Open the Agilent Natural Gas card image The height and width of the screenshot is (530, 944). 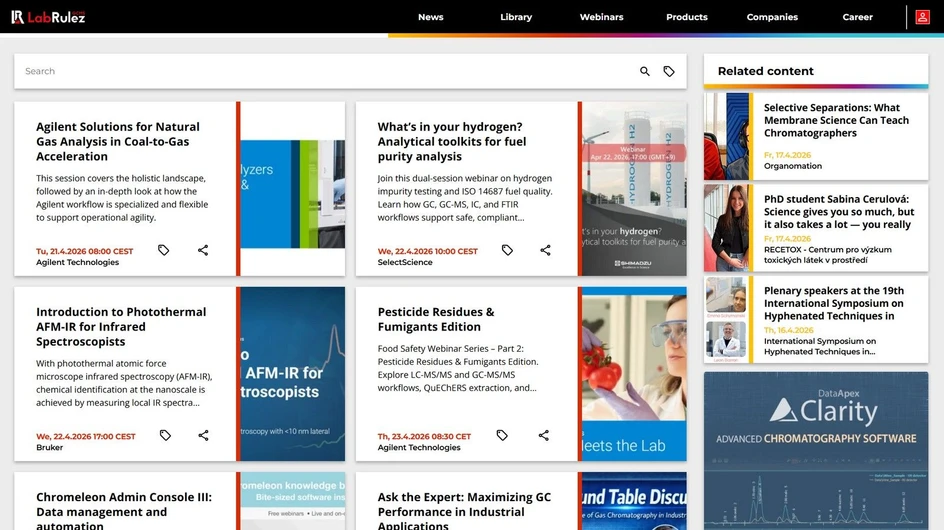coord(293,189)
